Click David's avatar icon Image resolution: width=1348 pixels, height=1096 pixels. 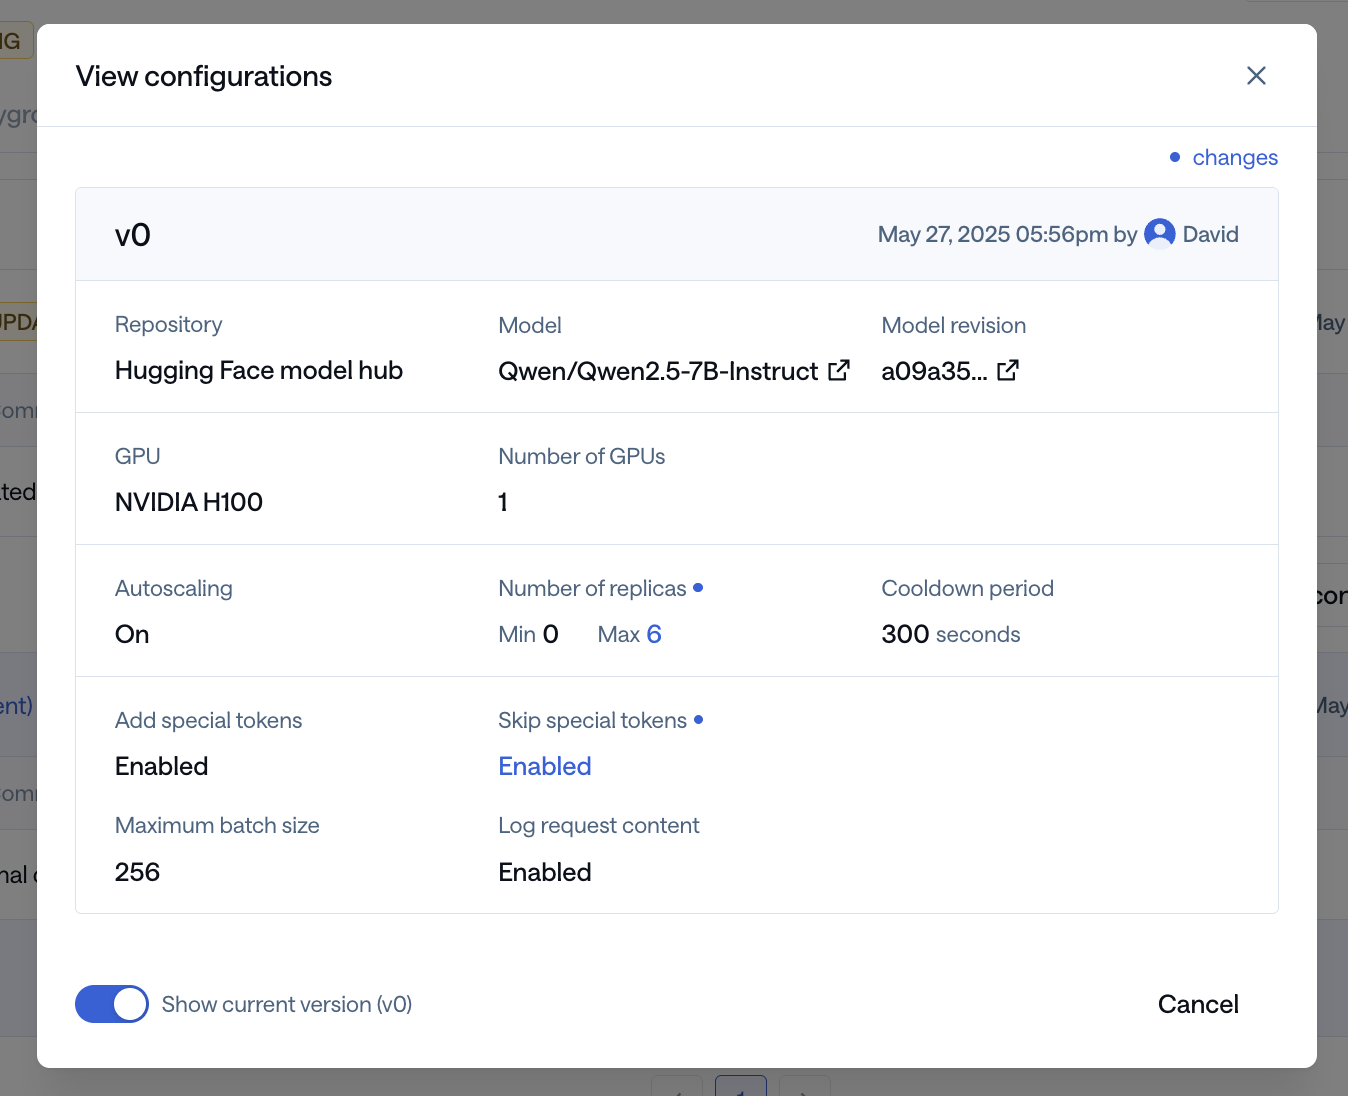(1159, 233)
